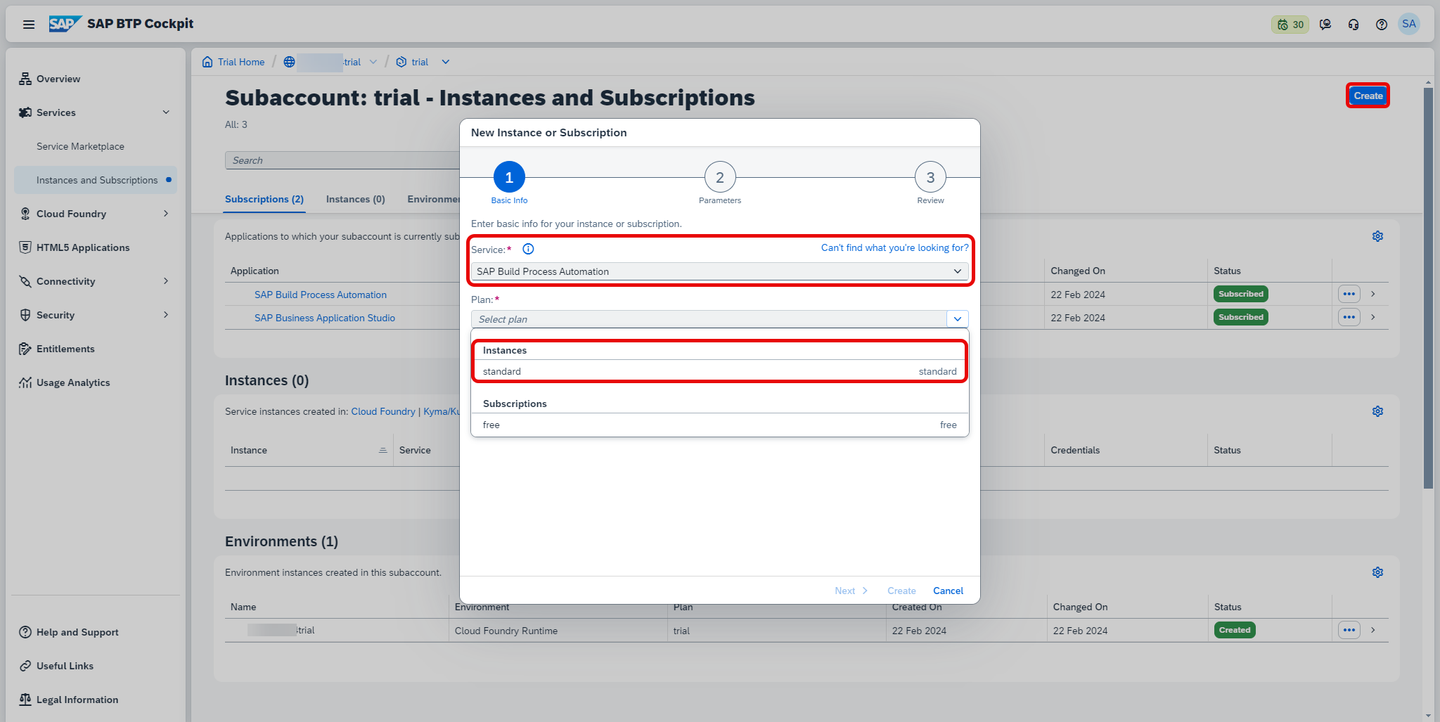Expand the trial subaccount breadcrumb dropdown

(445, 62)
